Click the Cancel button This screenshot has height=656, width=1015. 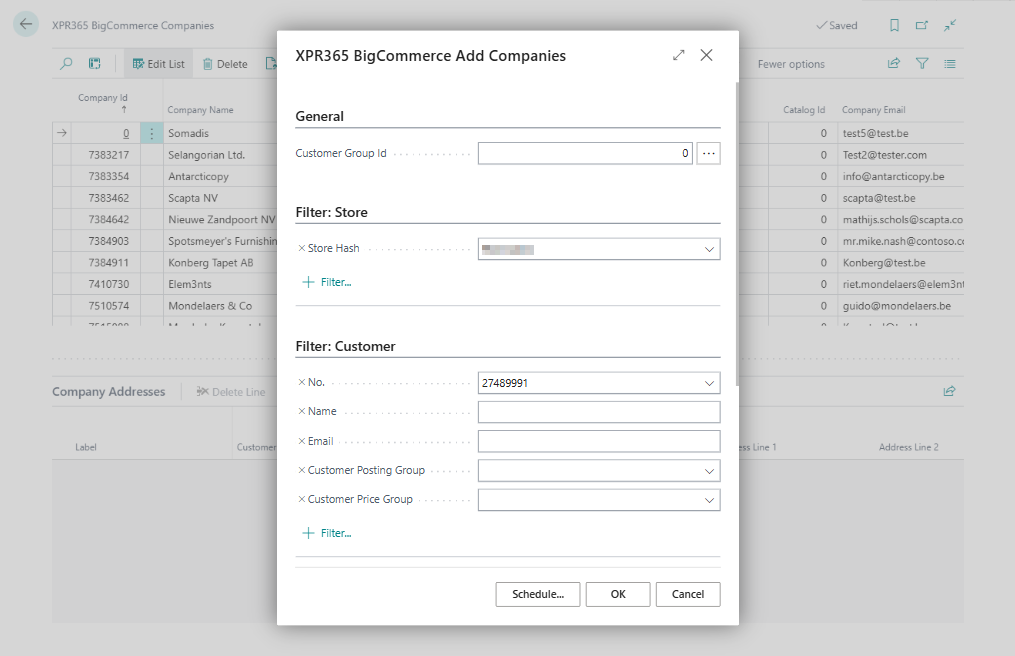[x=688, y=594]
